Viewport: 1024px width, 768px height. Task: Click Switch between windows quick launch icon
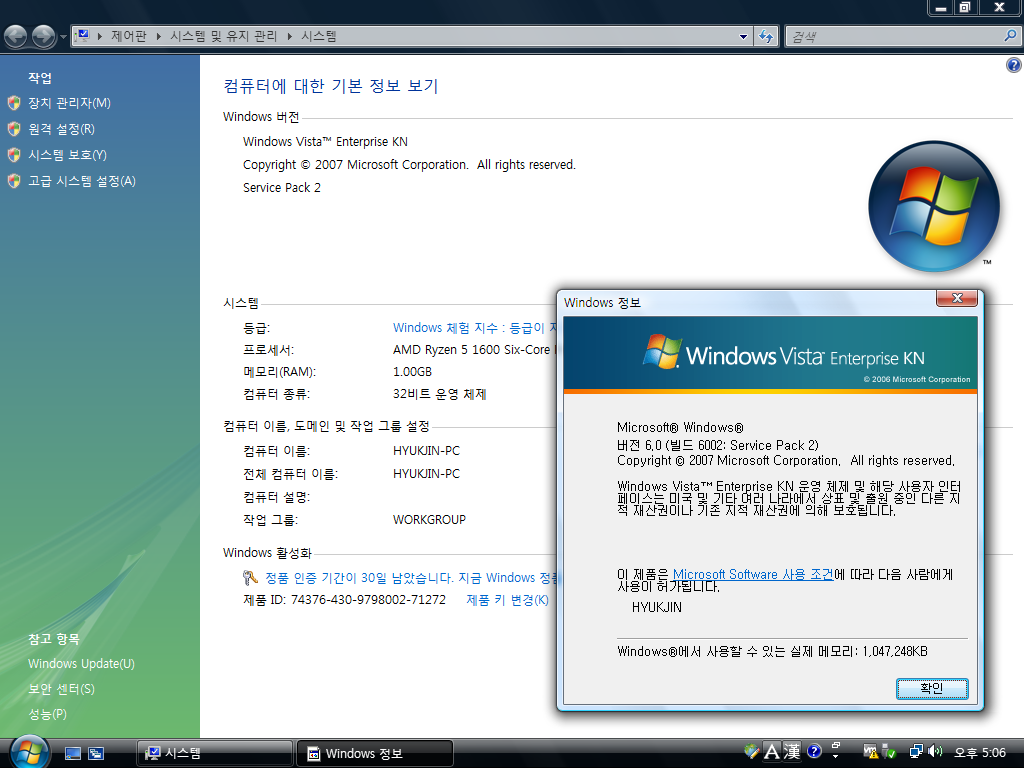coord(96,754)
